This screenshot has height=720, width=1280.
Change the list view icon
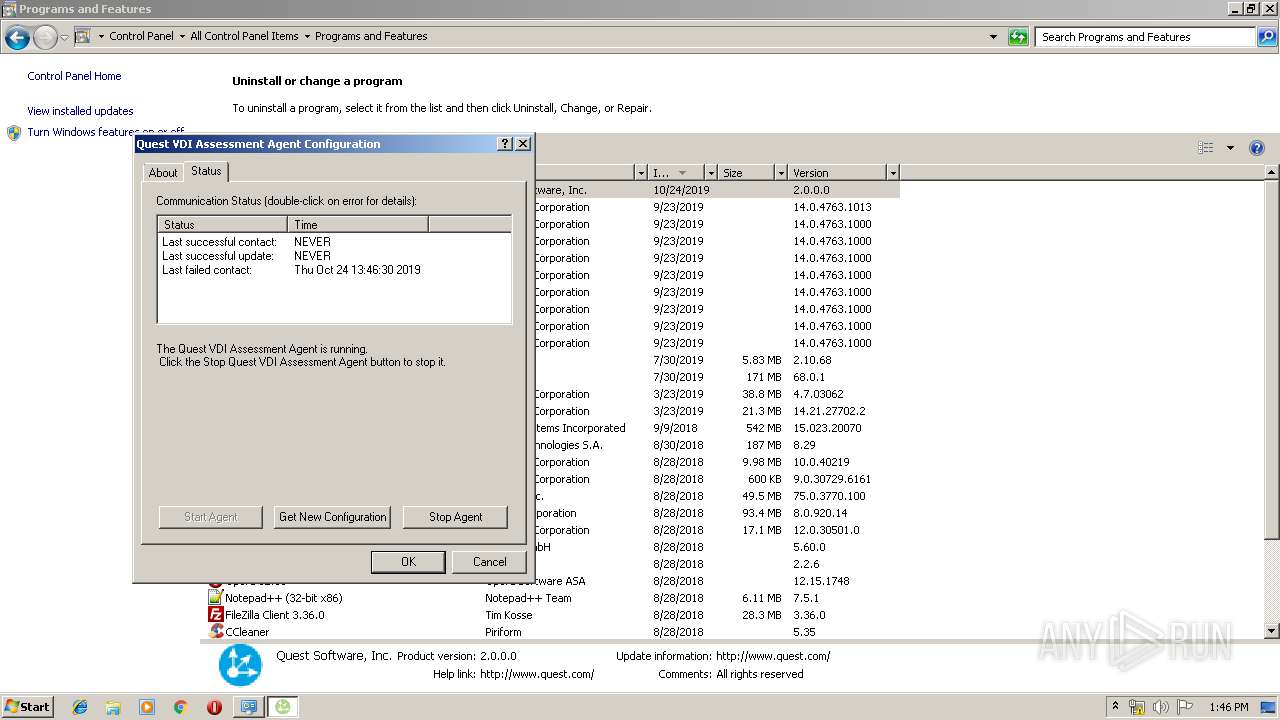[x=1206, y=148]
